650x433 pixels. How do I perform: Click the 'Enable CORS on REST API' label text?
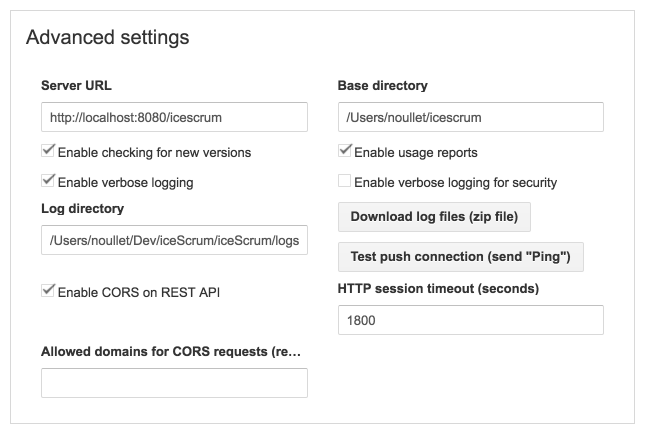pyautogui.click(x=139, y=292)
